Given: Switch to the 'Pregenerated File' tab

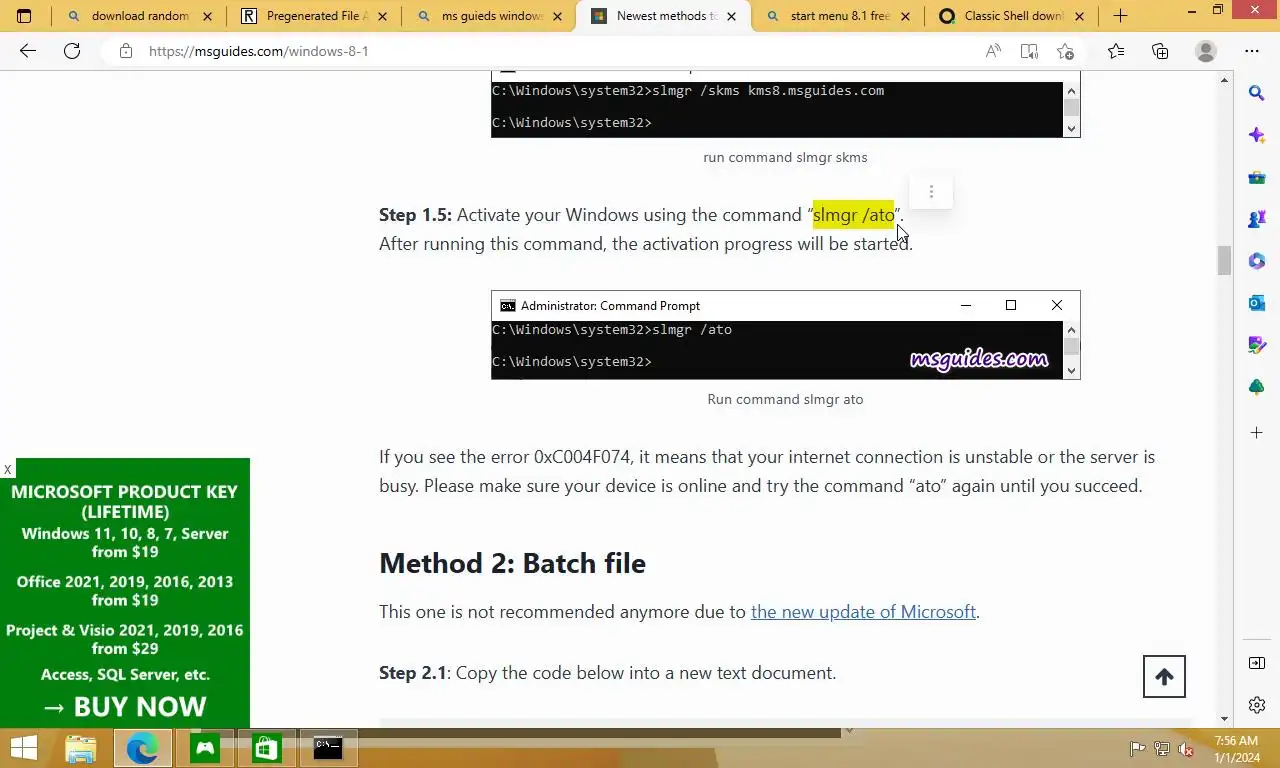Looking at the screenshot, I should (314, 16).
